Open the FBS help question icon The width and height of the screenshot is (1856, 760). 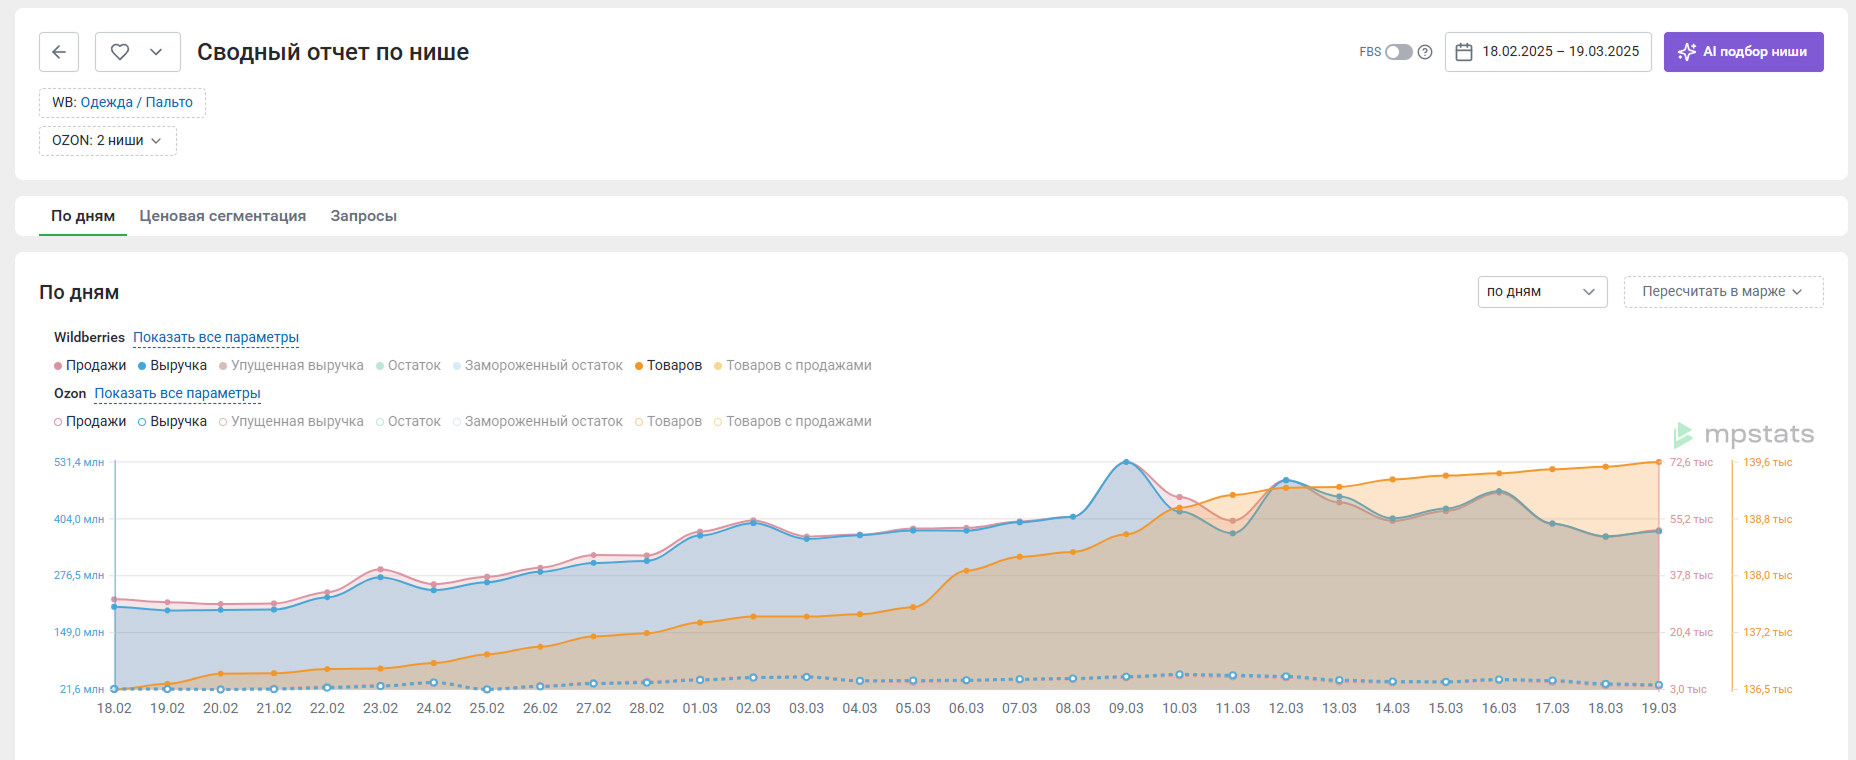pos(1425,52)
